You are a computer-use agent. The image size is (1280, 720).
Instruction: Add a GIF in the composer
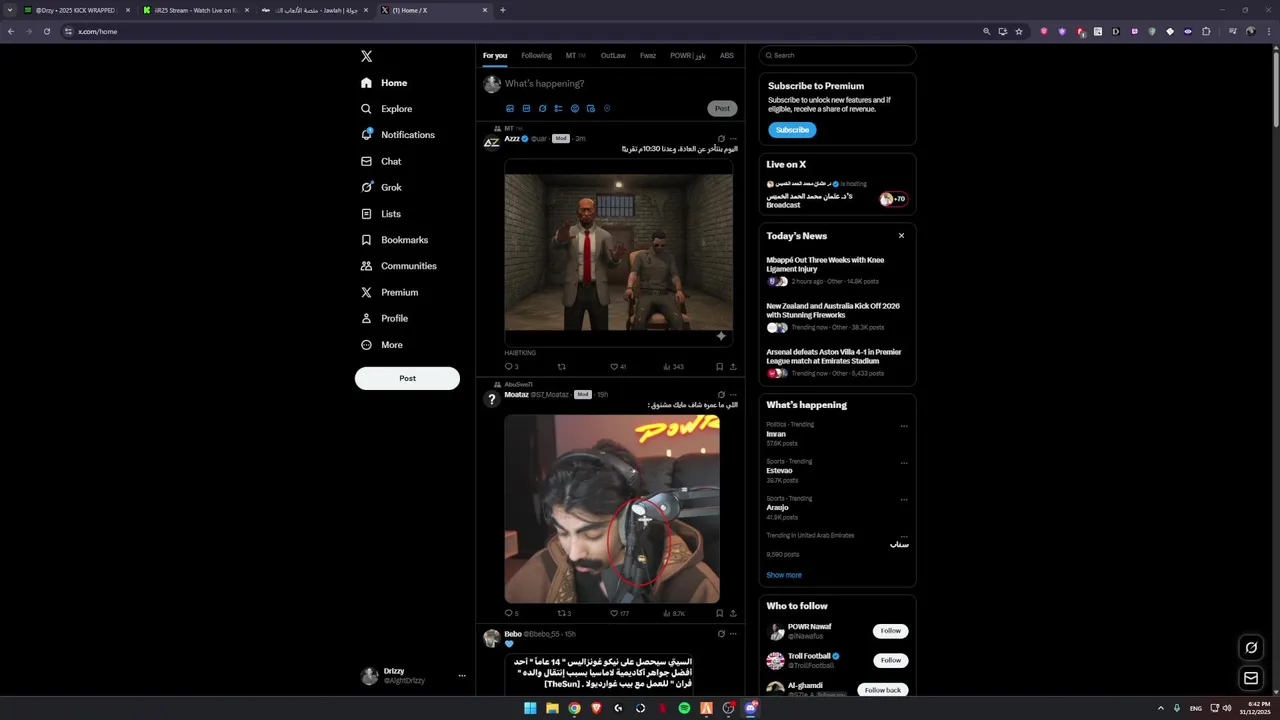coord(526,108)
